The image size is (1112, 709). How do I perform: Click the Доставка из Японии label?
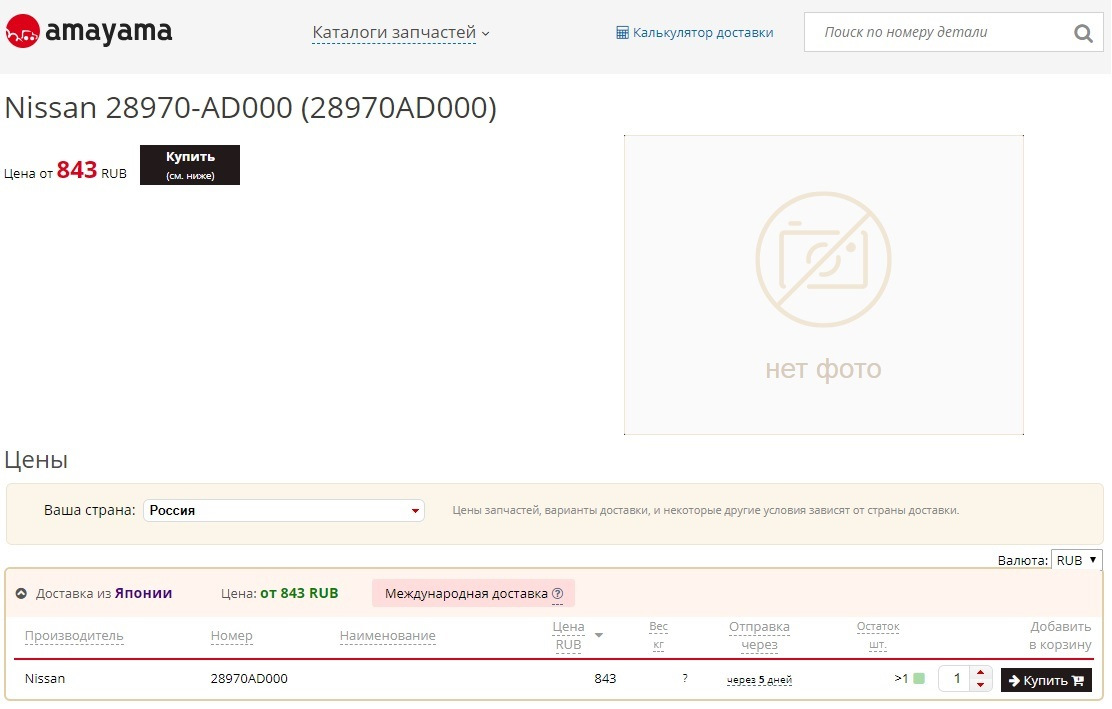tap(104, 593)
